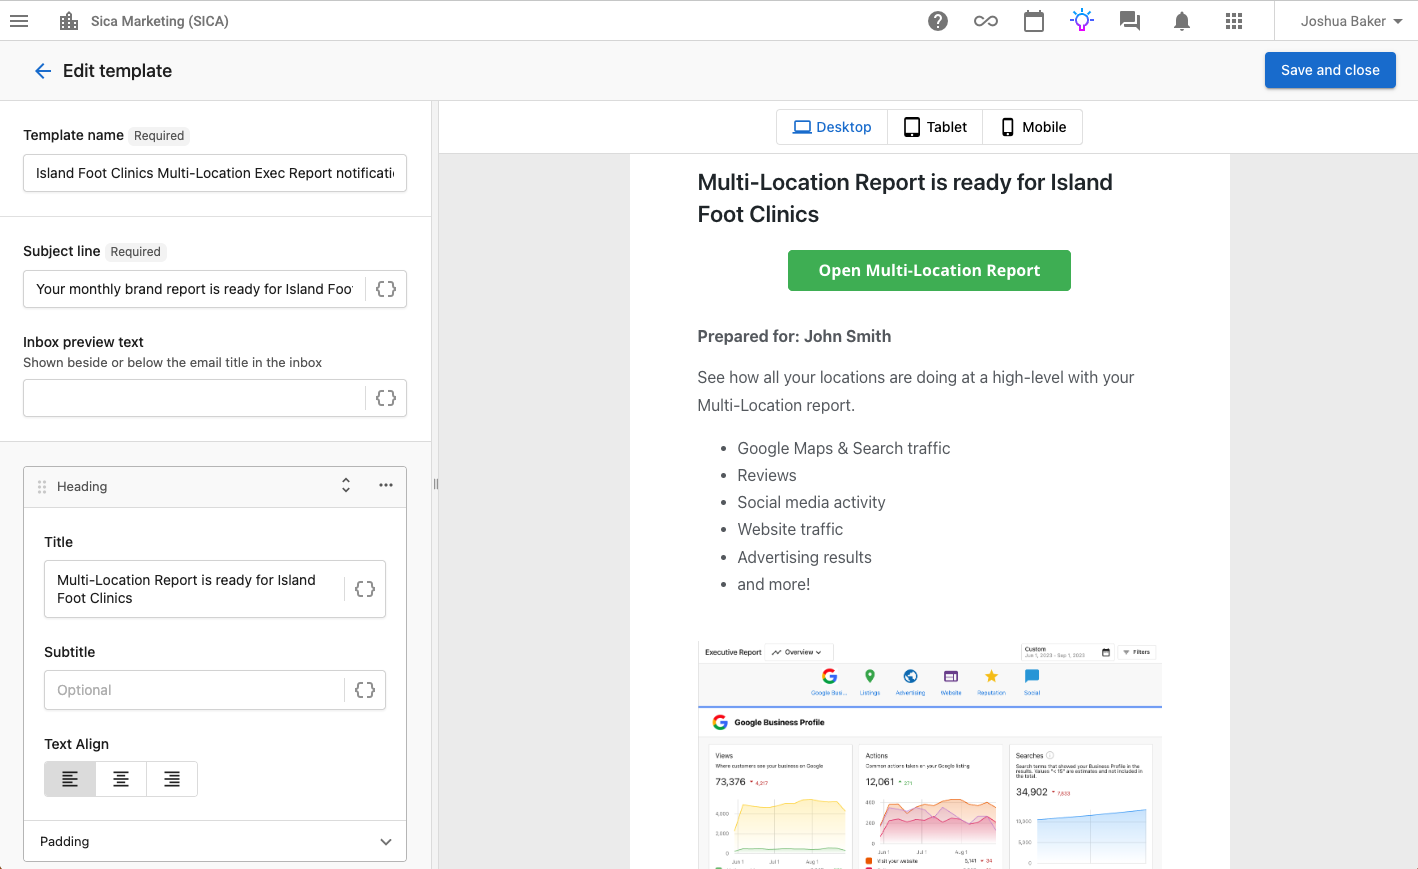
Task: Insert dynamic field into Subtitle
Action: (x=365, y=690)
